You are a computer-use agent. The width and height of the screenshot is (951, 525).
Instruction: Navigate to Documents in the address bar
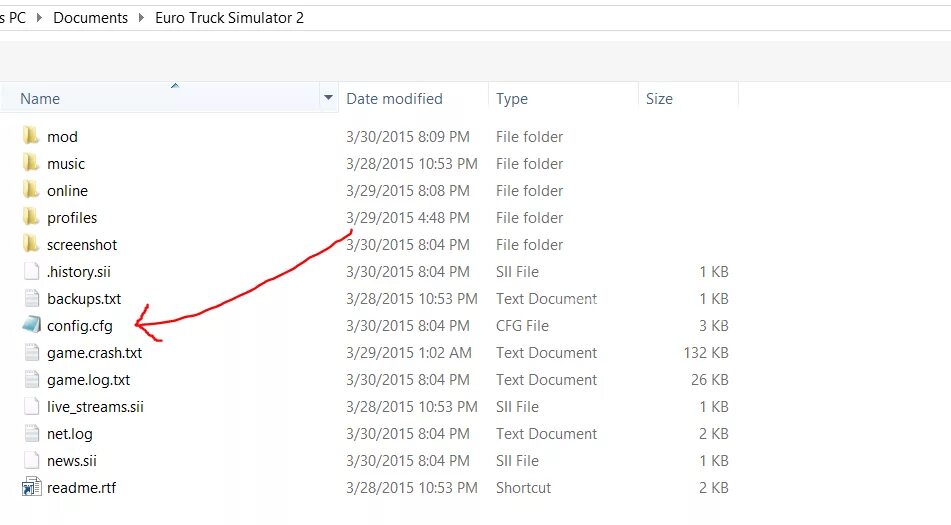tap(90, 18)
